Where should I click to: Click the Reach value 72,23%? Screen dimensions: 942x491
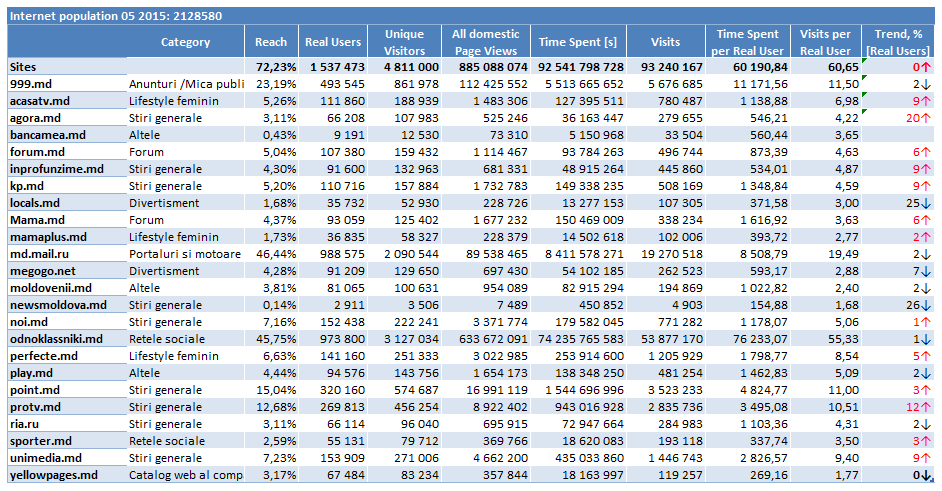pyautogui.click(x=276, y=67)
